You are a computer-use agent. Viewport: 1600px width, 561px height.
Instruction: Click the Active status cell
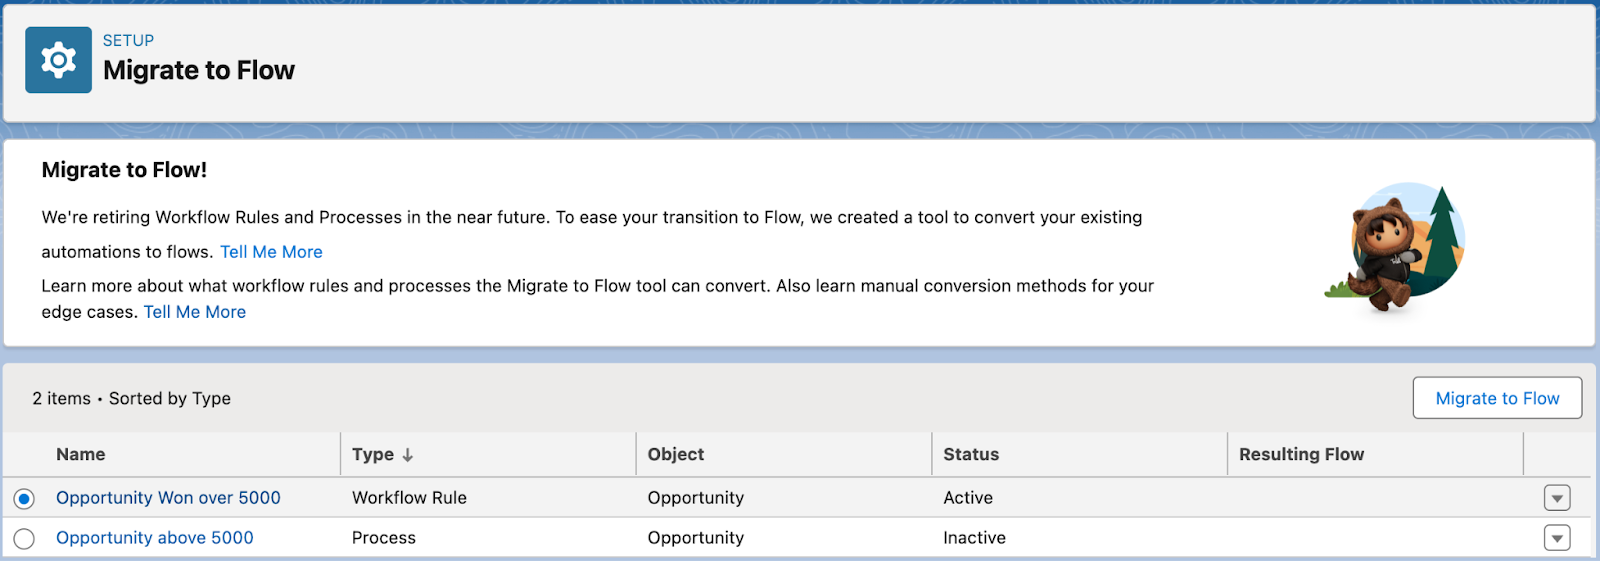tap(968, 498)
